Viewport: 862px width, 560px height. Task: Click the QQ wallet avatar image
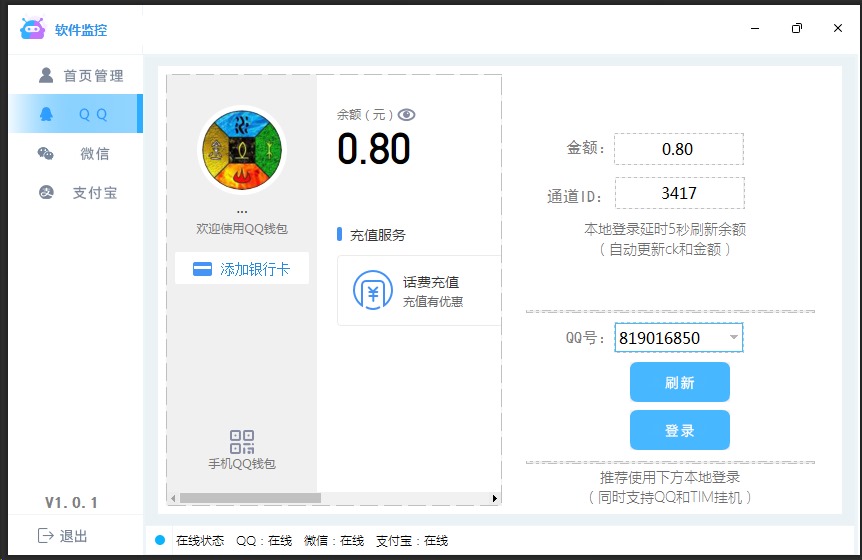(x=242, y=149)
